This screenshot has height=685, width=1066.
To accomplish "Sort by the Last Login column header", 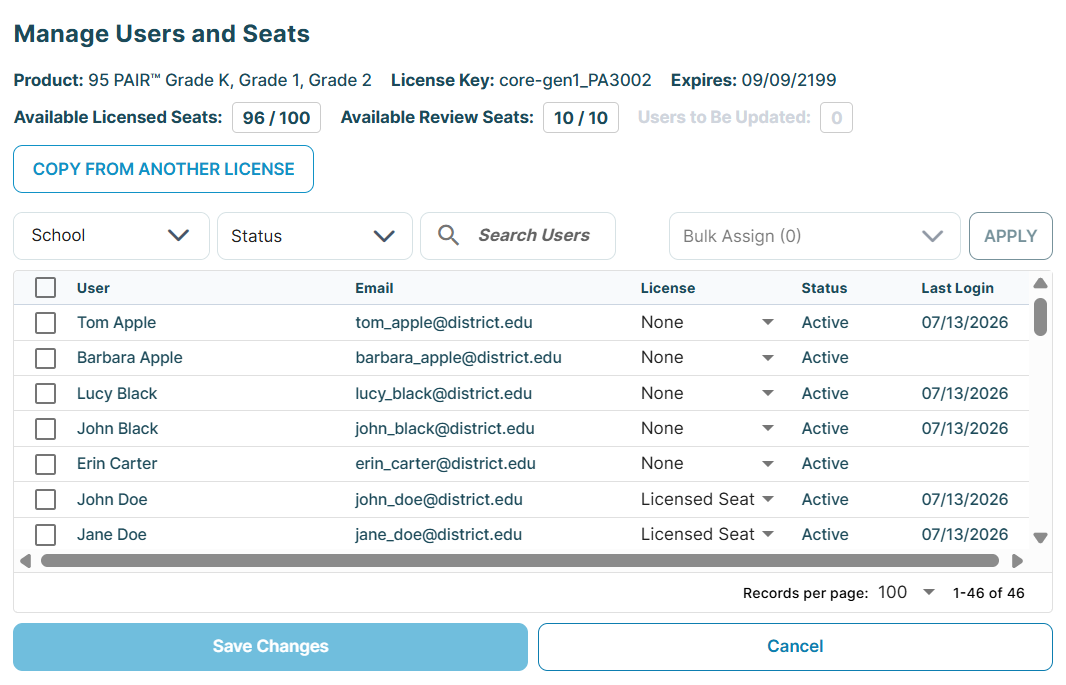I will pyautogui.click(x=957, y=288).
